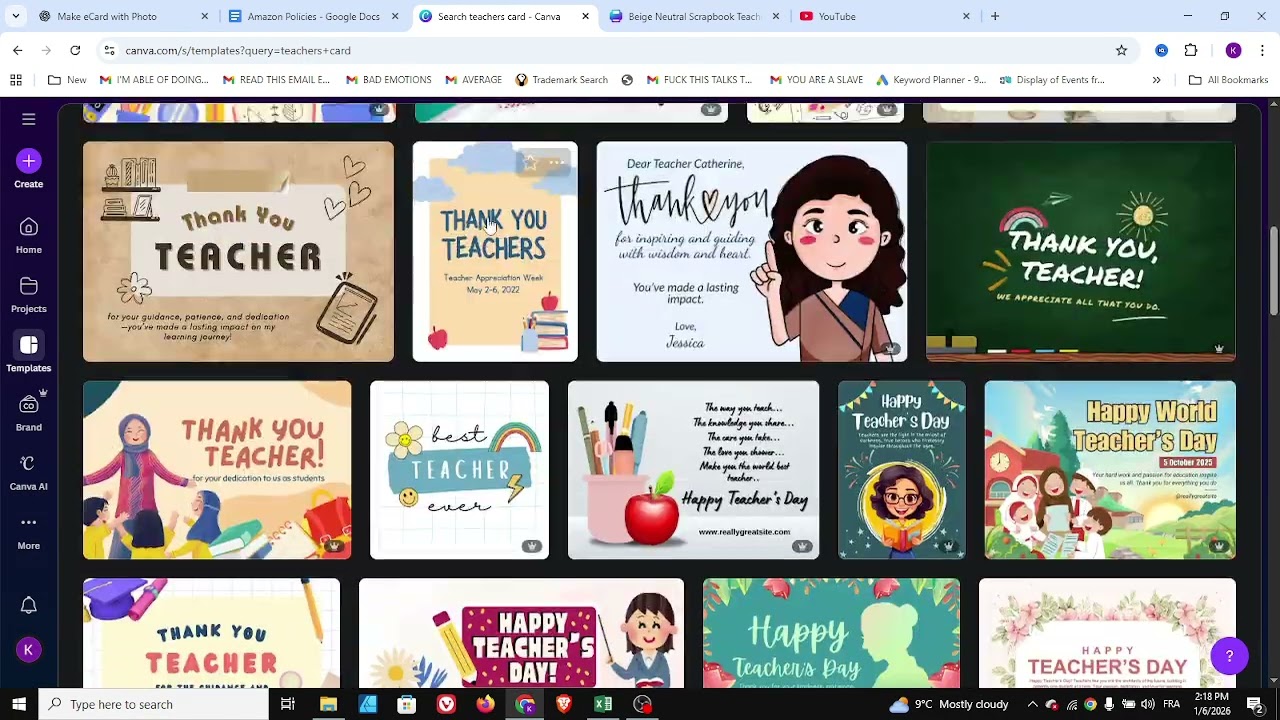Screen dimensions: 1280x720
Task: Click the volume speaker tray icon
Action: point(1148,704)
